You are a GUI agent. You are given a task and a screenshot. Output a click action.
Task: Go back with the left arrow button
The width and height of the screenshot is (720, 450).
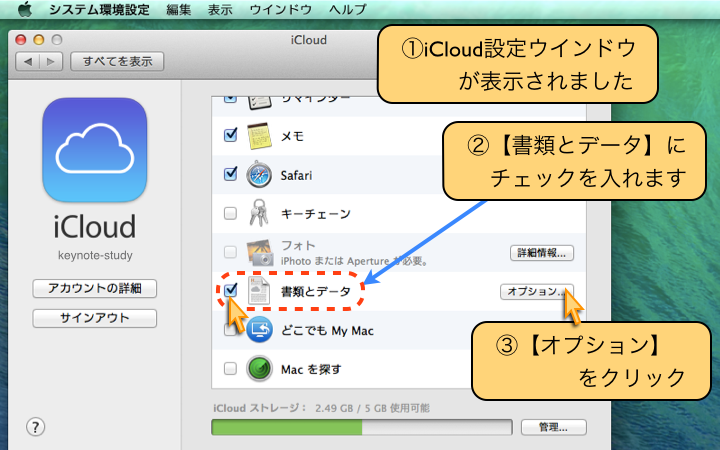(28, 62)
